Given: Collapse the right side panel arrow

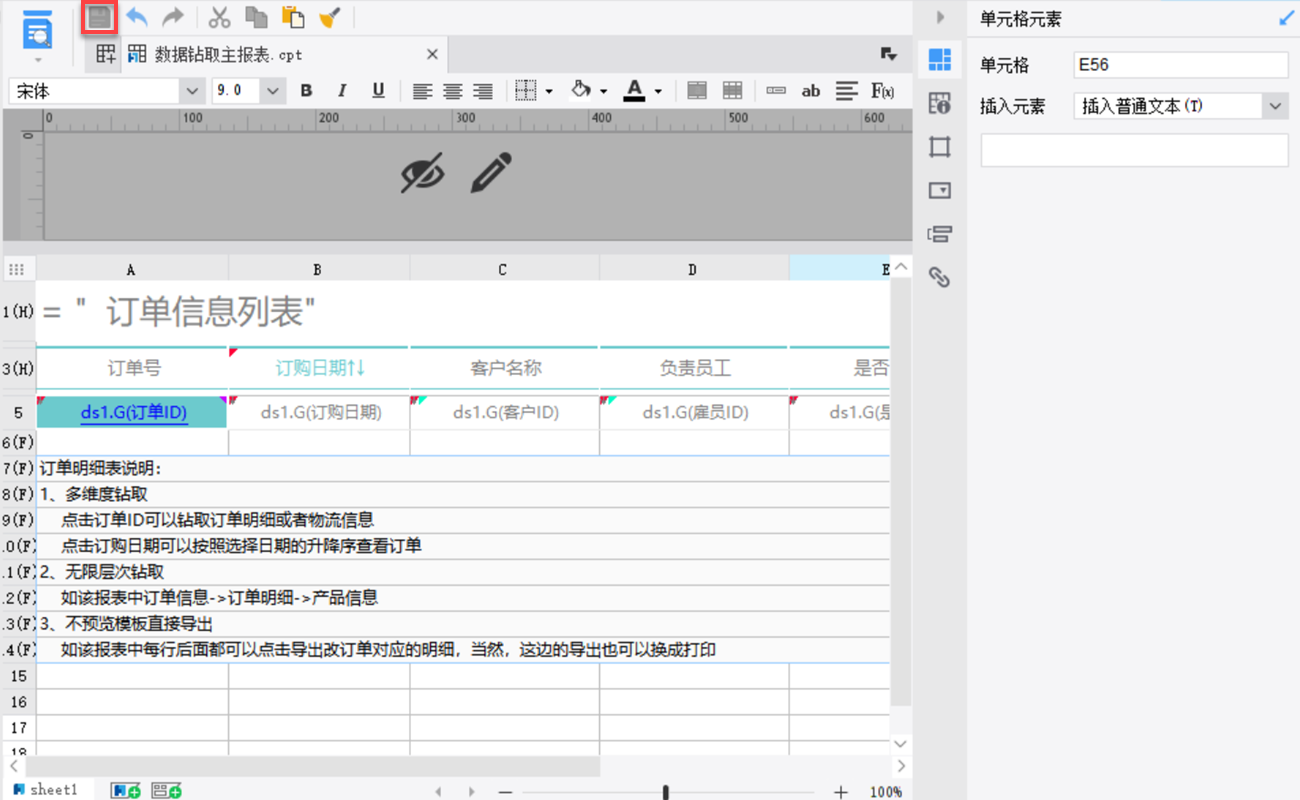Looking at the screenshot, I should click(x=940, y=18).
